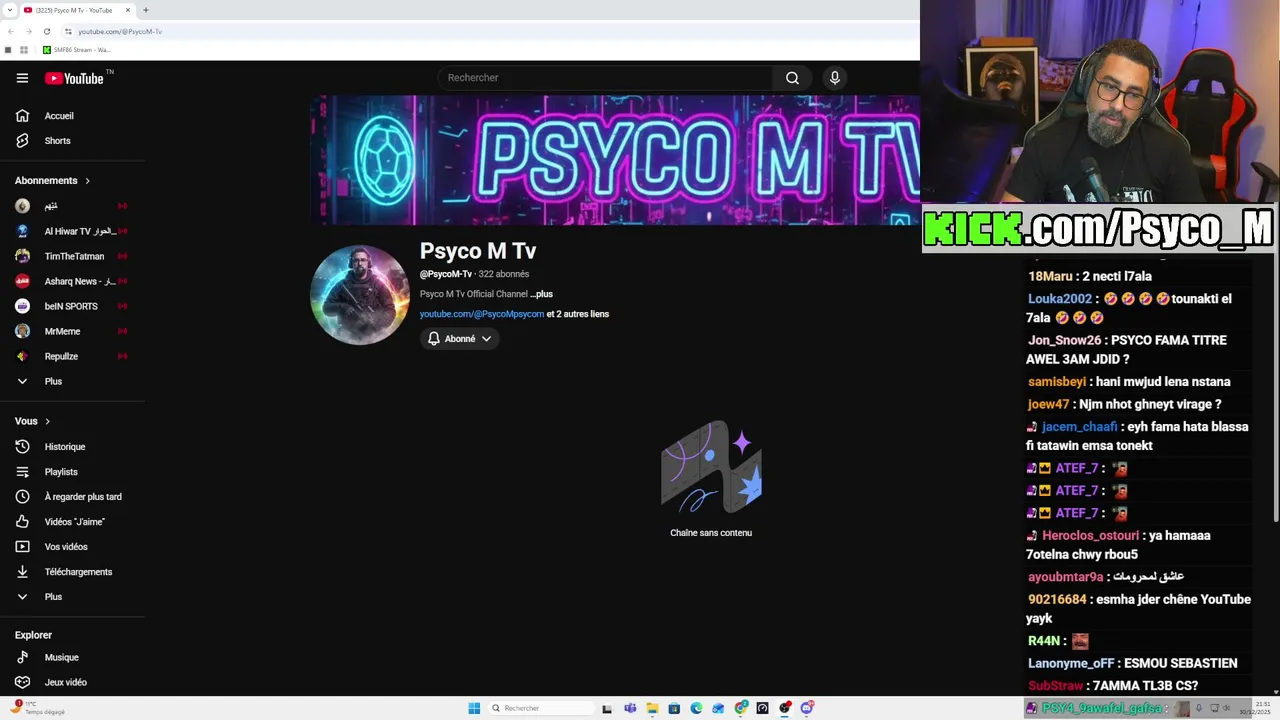Click Repullze channel avatar icon
Viewport: 1280px width, 720px height.
(22, 356)
